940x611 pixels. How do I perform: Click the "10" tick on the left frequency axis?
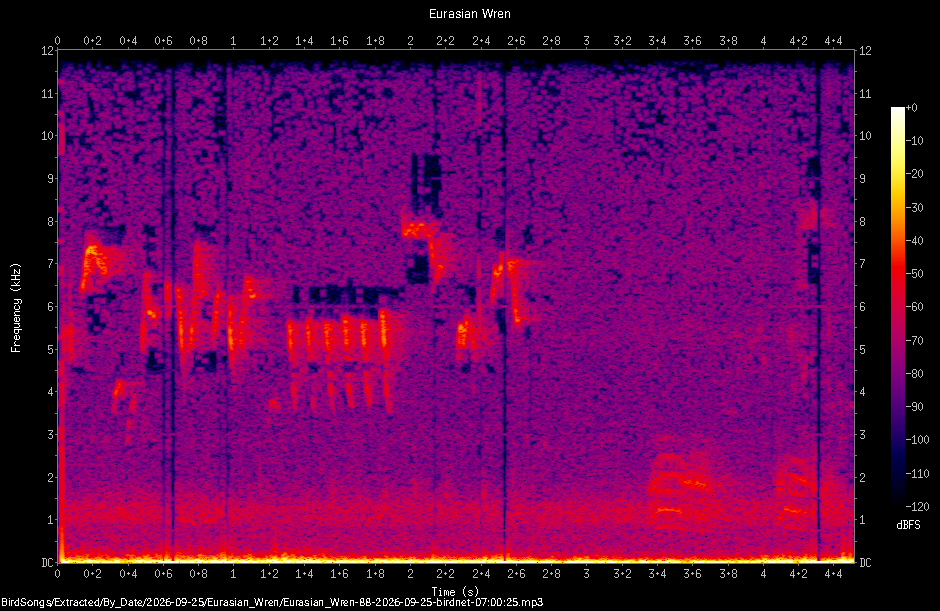pyautogui.click(x=47, y=136)
